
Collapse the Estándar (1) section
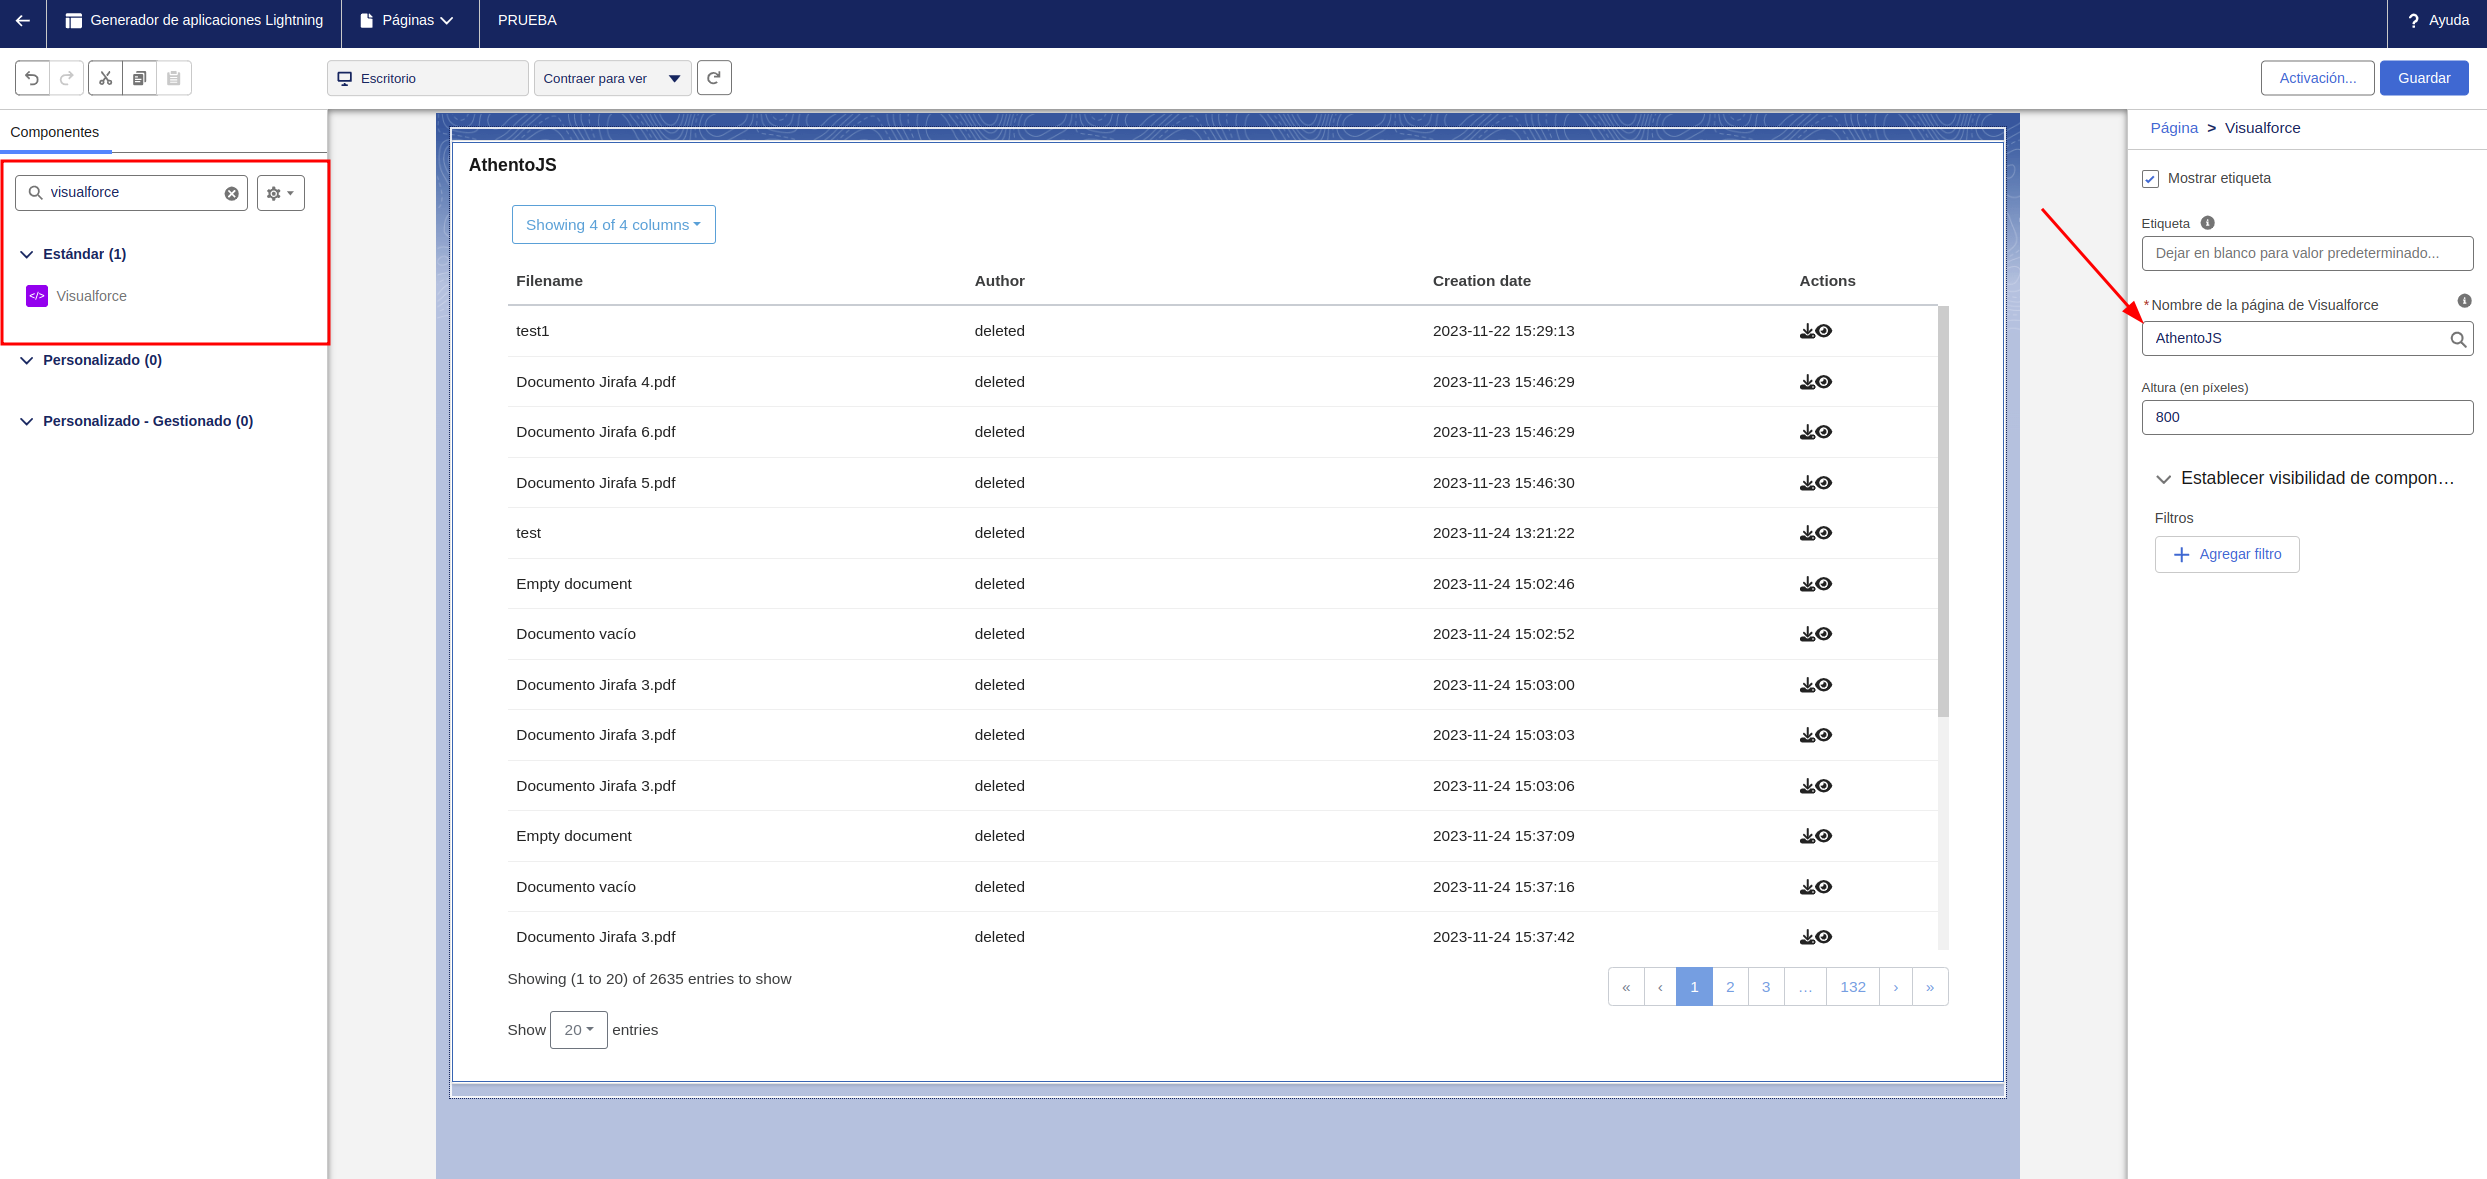click(x=27, y=254)
